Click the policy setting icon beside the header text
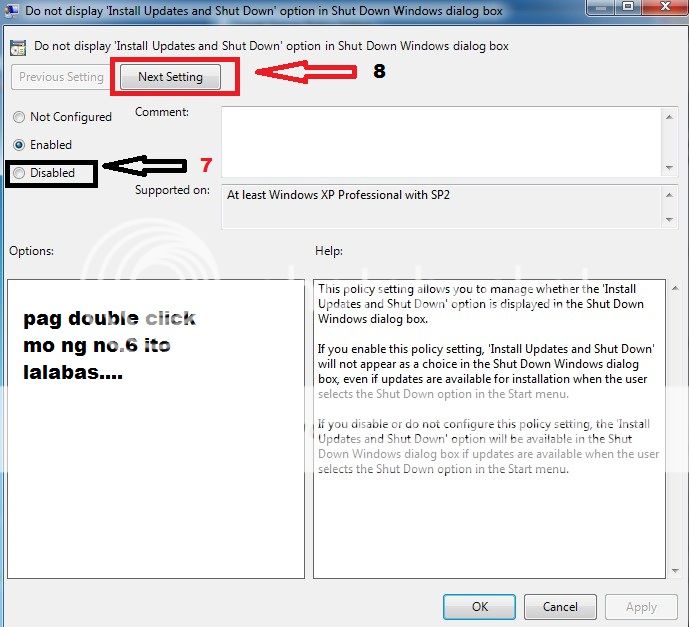This screenshot has width=689, height=627. pyautogui.click(x=17, y=46)
